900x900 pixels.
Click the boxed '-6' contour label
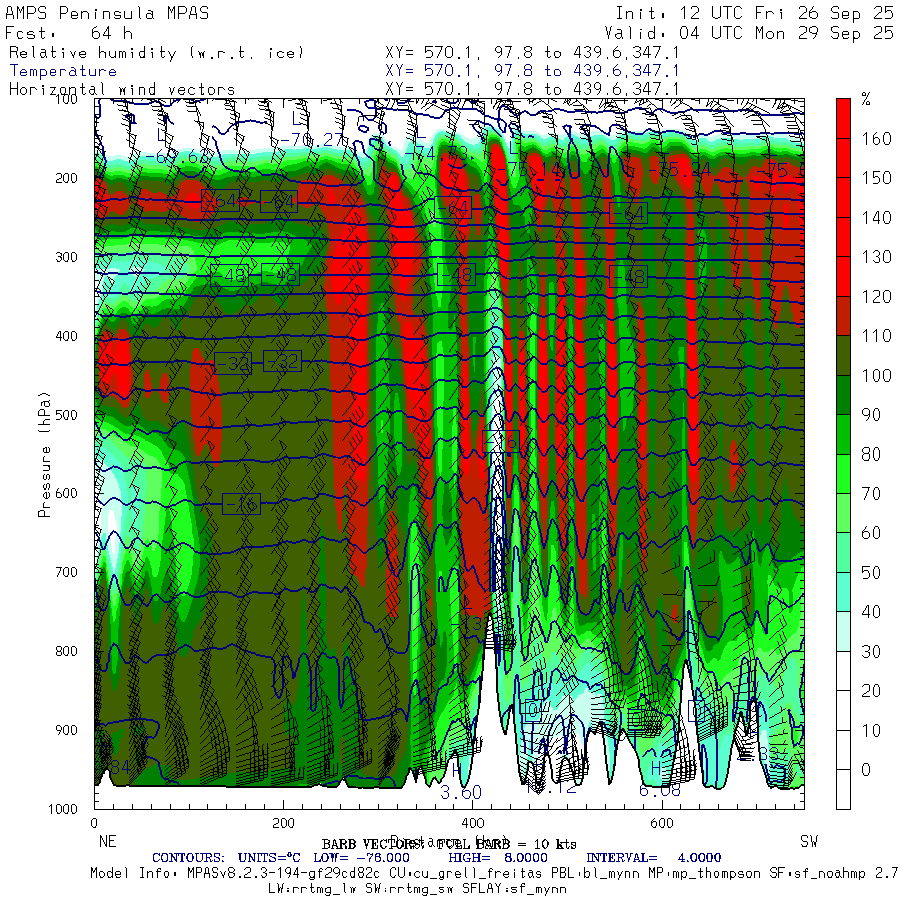[501, 441]
